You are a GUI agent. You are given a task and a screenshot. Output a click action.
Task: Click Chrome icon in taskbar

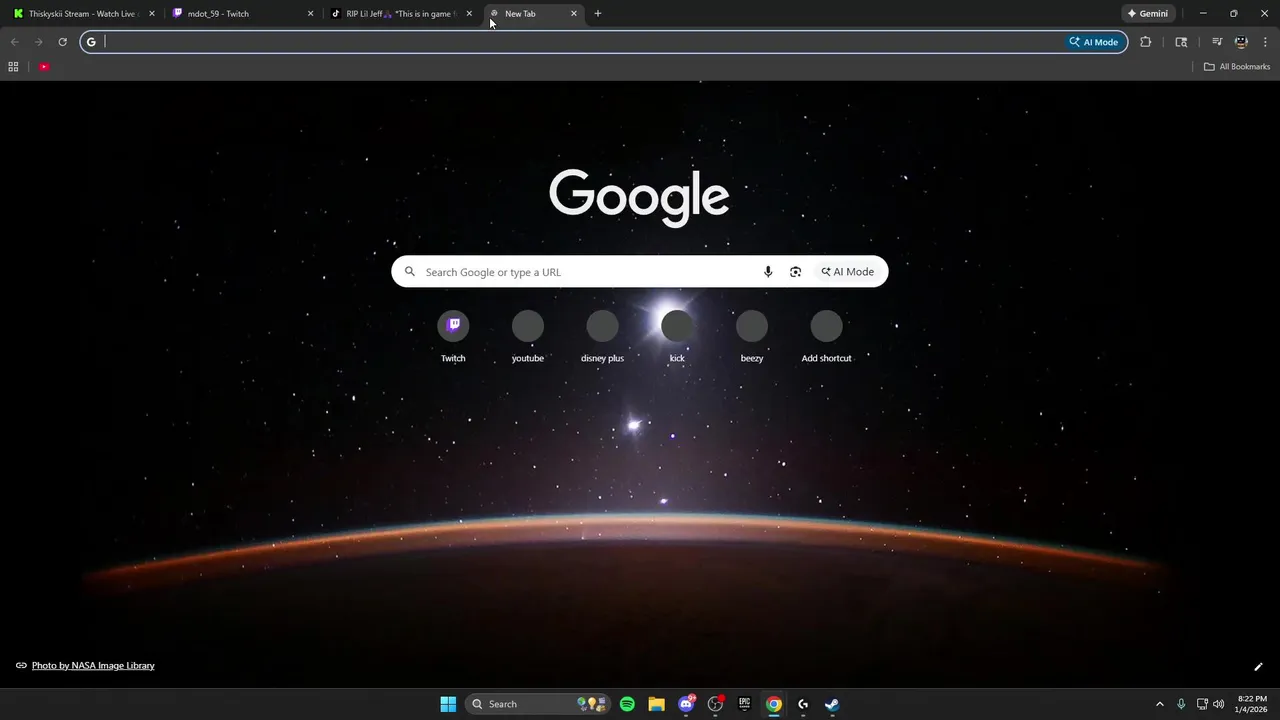tap(774, 704)
